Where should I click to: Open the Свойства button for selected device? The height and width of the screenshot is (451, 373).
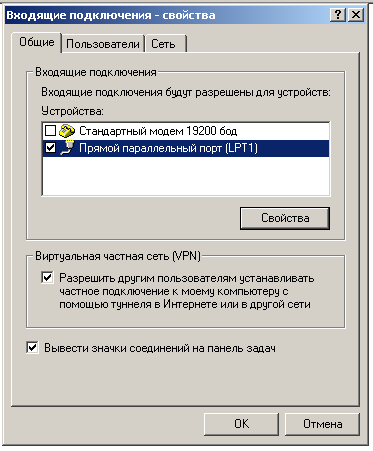pyautogui.click(x=285, y=218)
